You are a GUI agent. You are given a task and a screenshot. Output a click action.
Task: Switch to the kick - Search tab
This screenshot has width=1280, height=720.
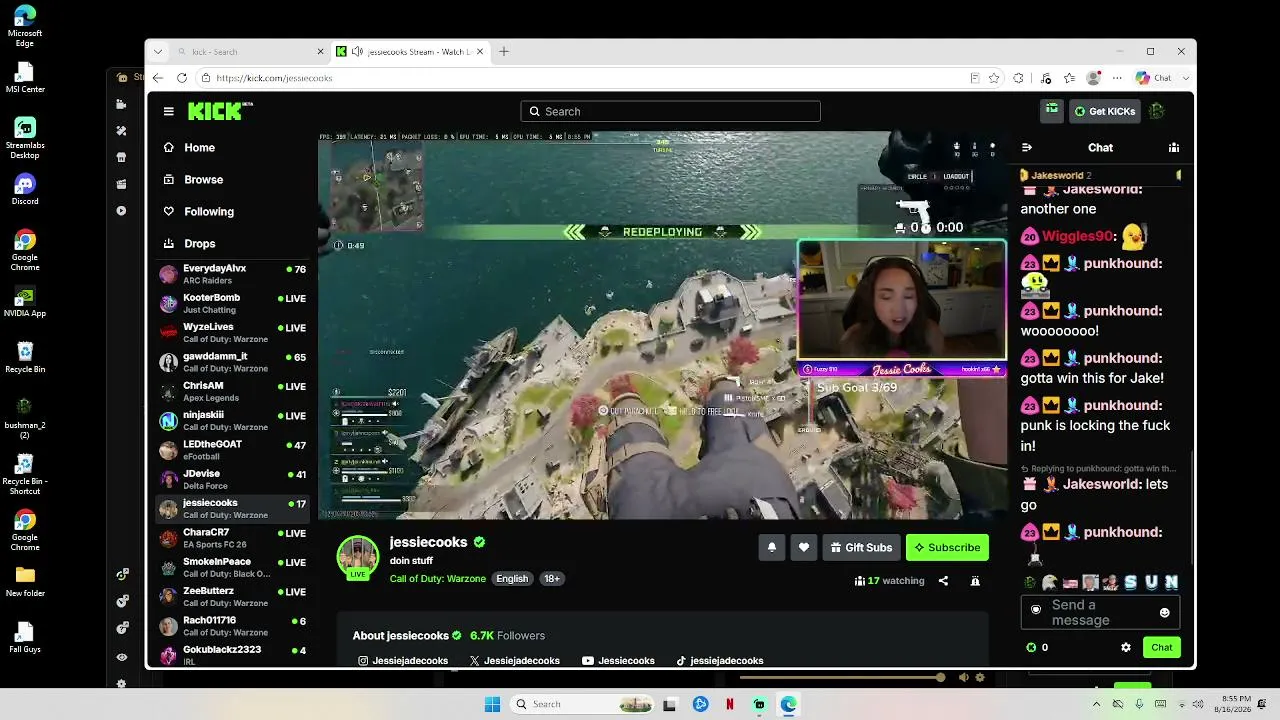click(249, 52)
